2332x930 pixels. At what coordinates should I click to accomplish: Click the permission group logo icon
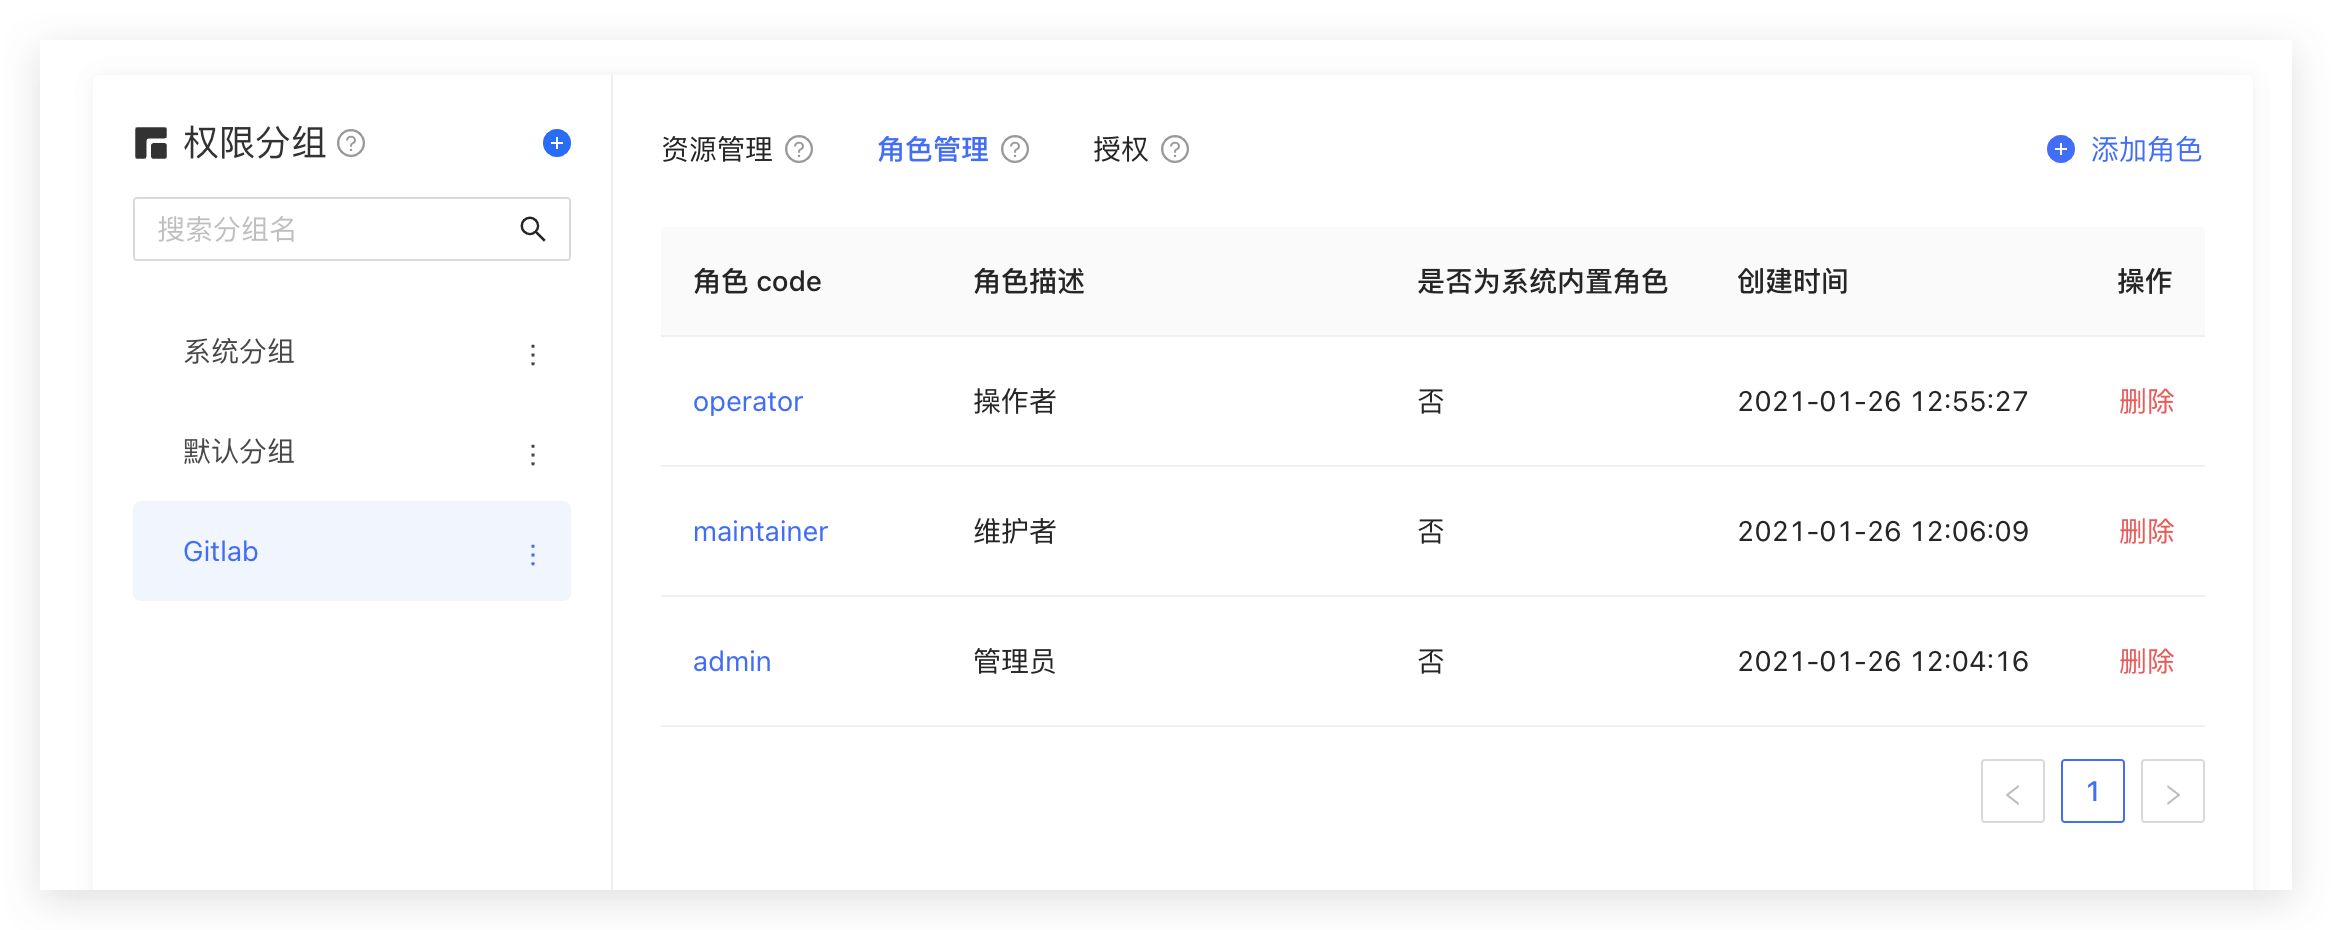tap(151, 143)
